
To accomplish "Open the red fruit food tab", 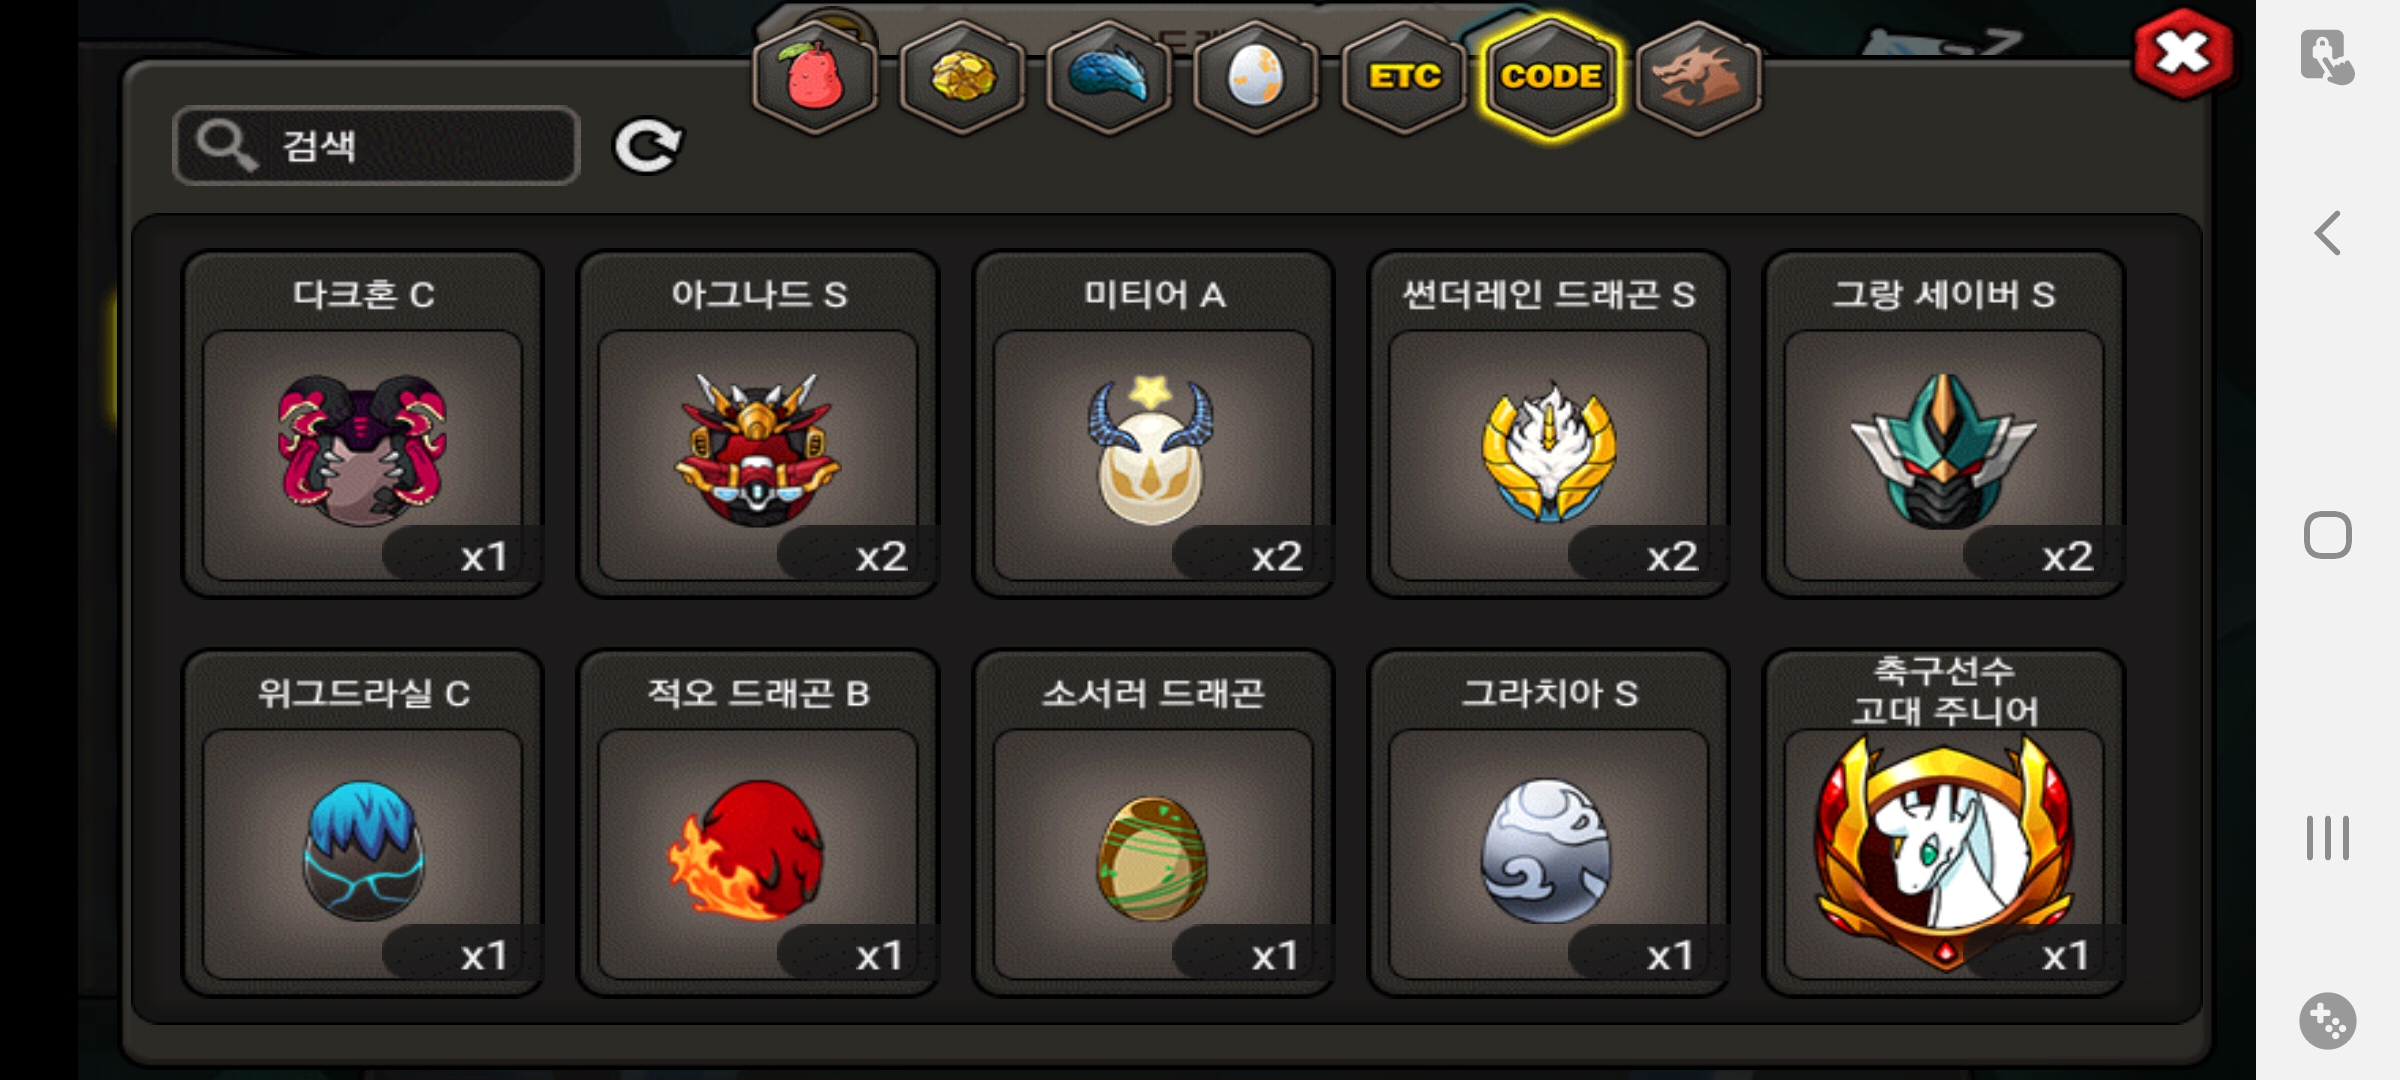I will click(x=815, y=78).
